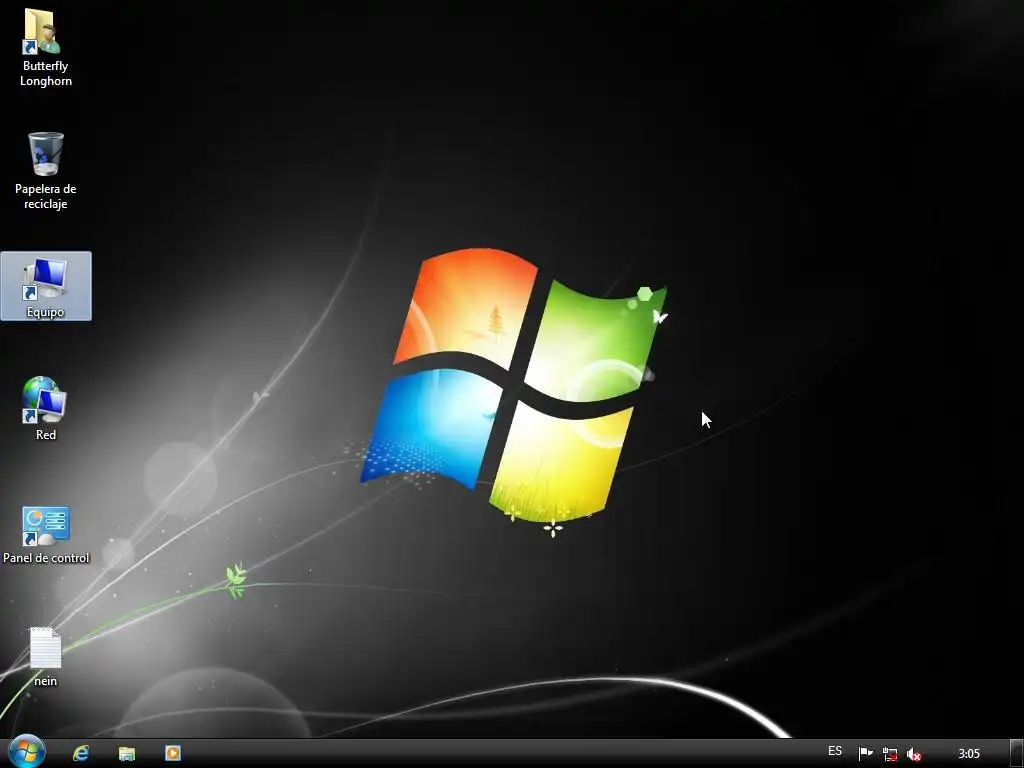The height and width of the screenshot is (768, 1024).
Task: Select the nein text file
Action: [45, 656]
